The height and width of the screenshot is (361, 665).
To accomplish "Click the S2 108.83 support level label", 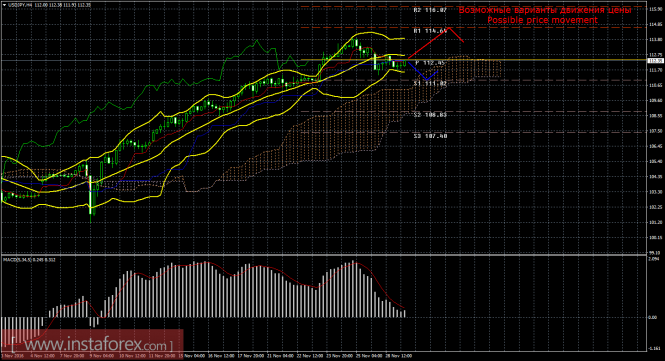I will click(x=430, y=115).
